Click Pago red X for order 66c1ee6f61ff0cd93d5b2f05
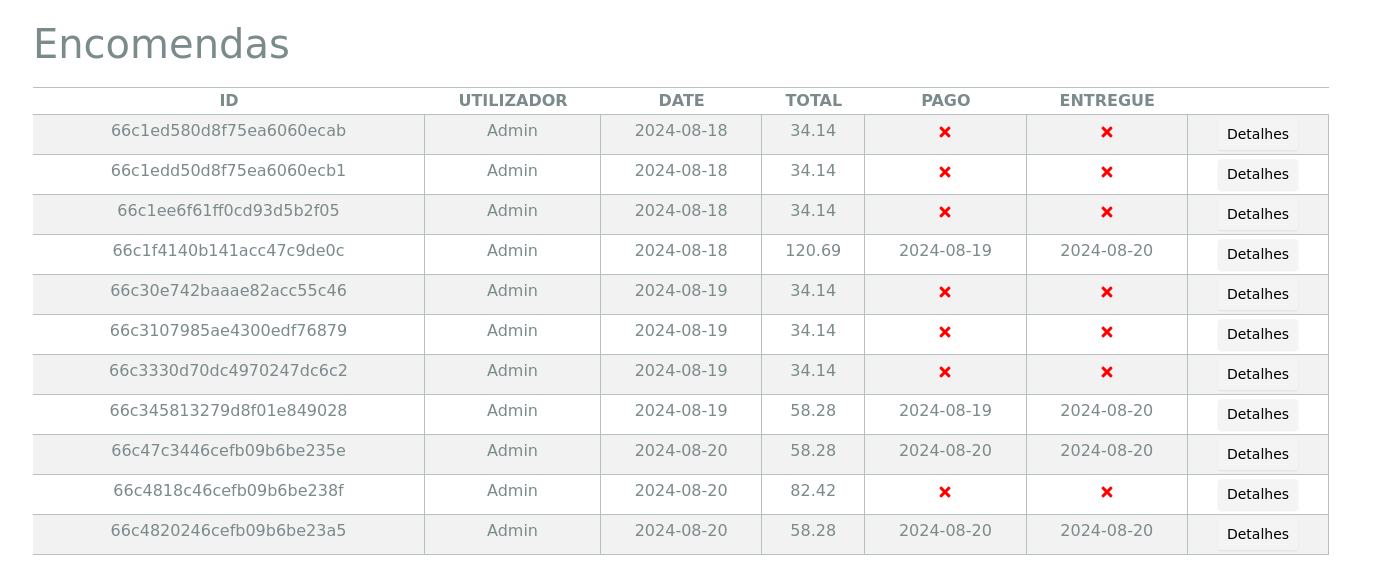This screenshot has height=588, width=1399. [945, 212]
